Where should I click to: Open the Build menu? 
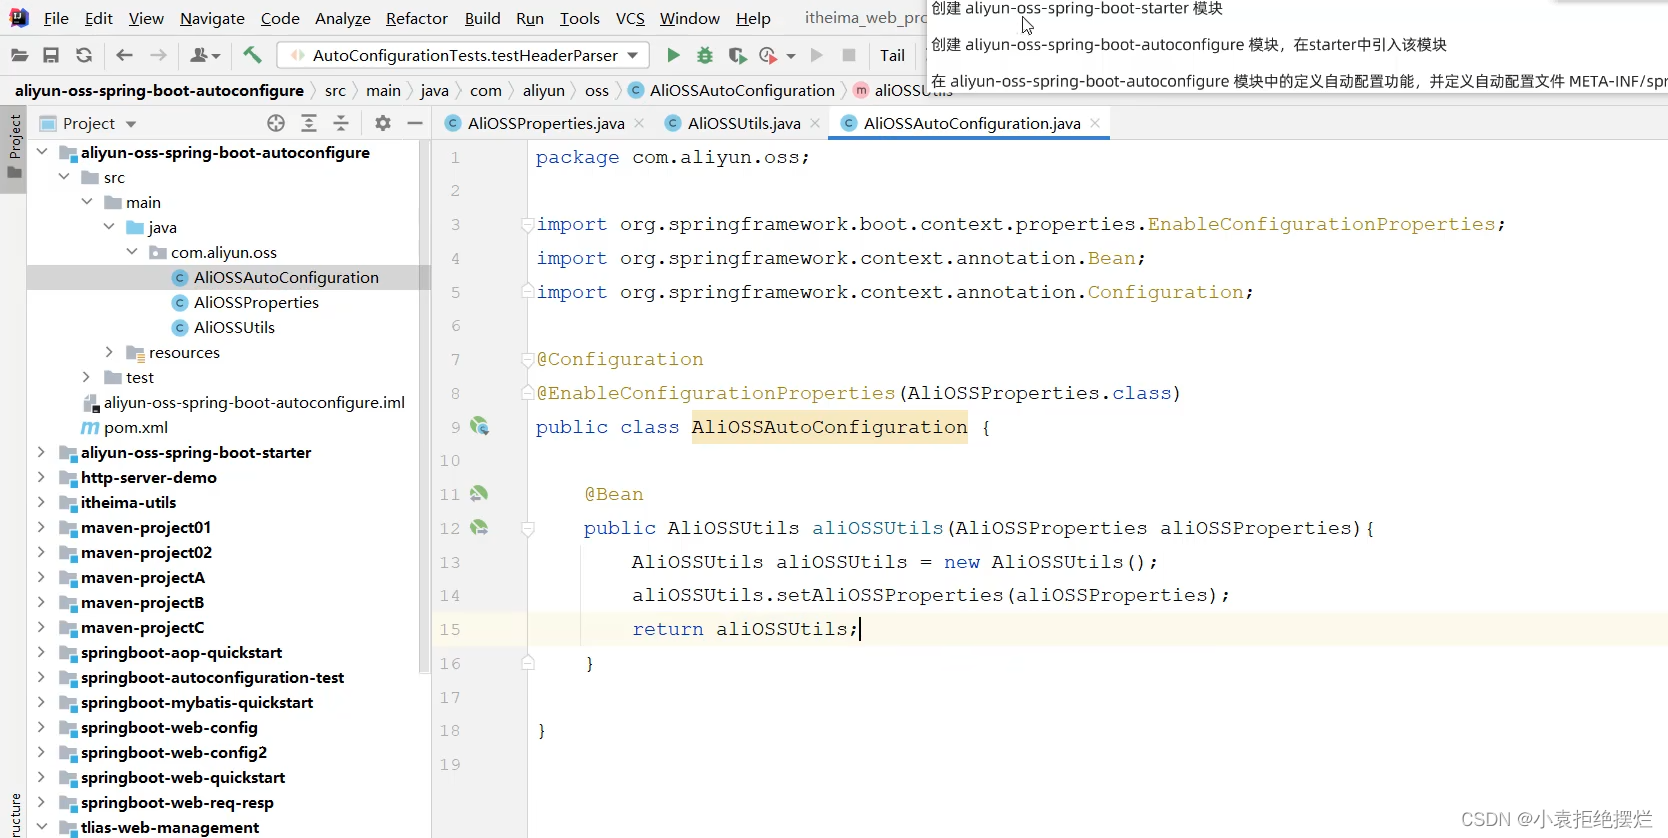482,18
